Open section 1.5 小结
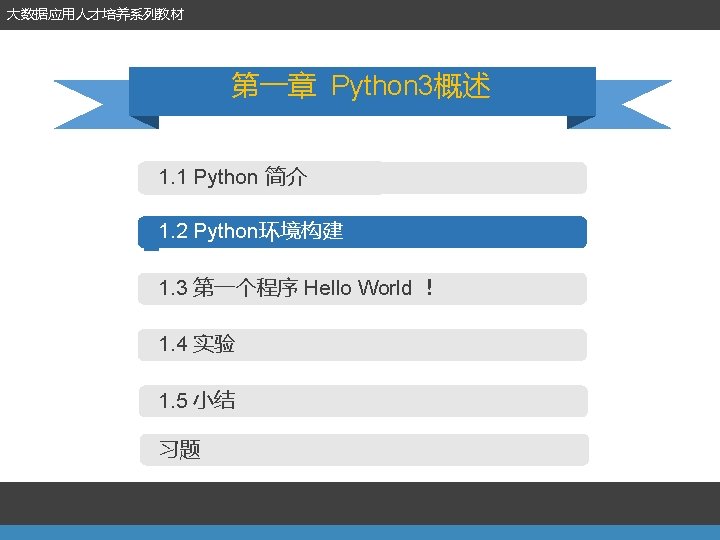This screenshot has height=540, width=720. [363, 401]
